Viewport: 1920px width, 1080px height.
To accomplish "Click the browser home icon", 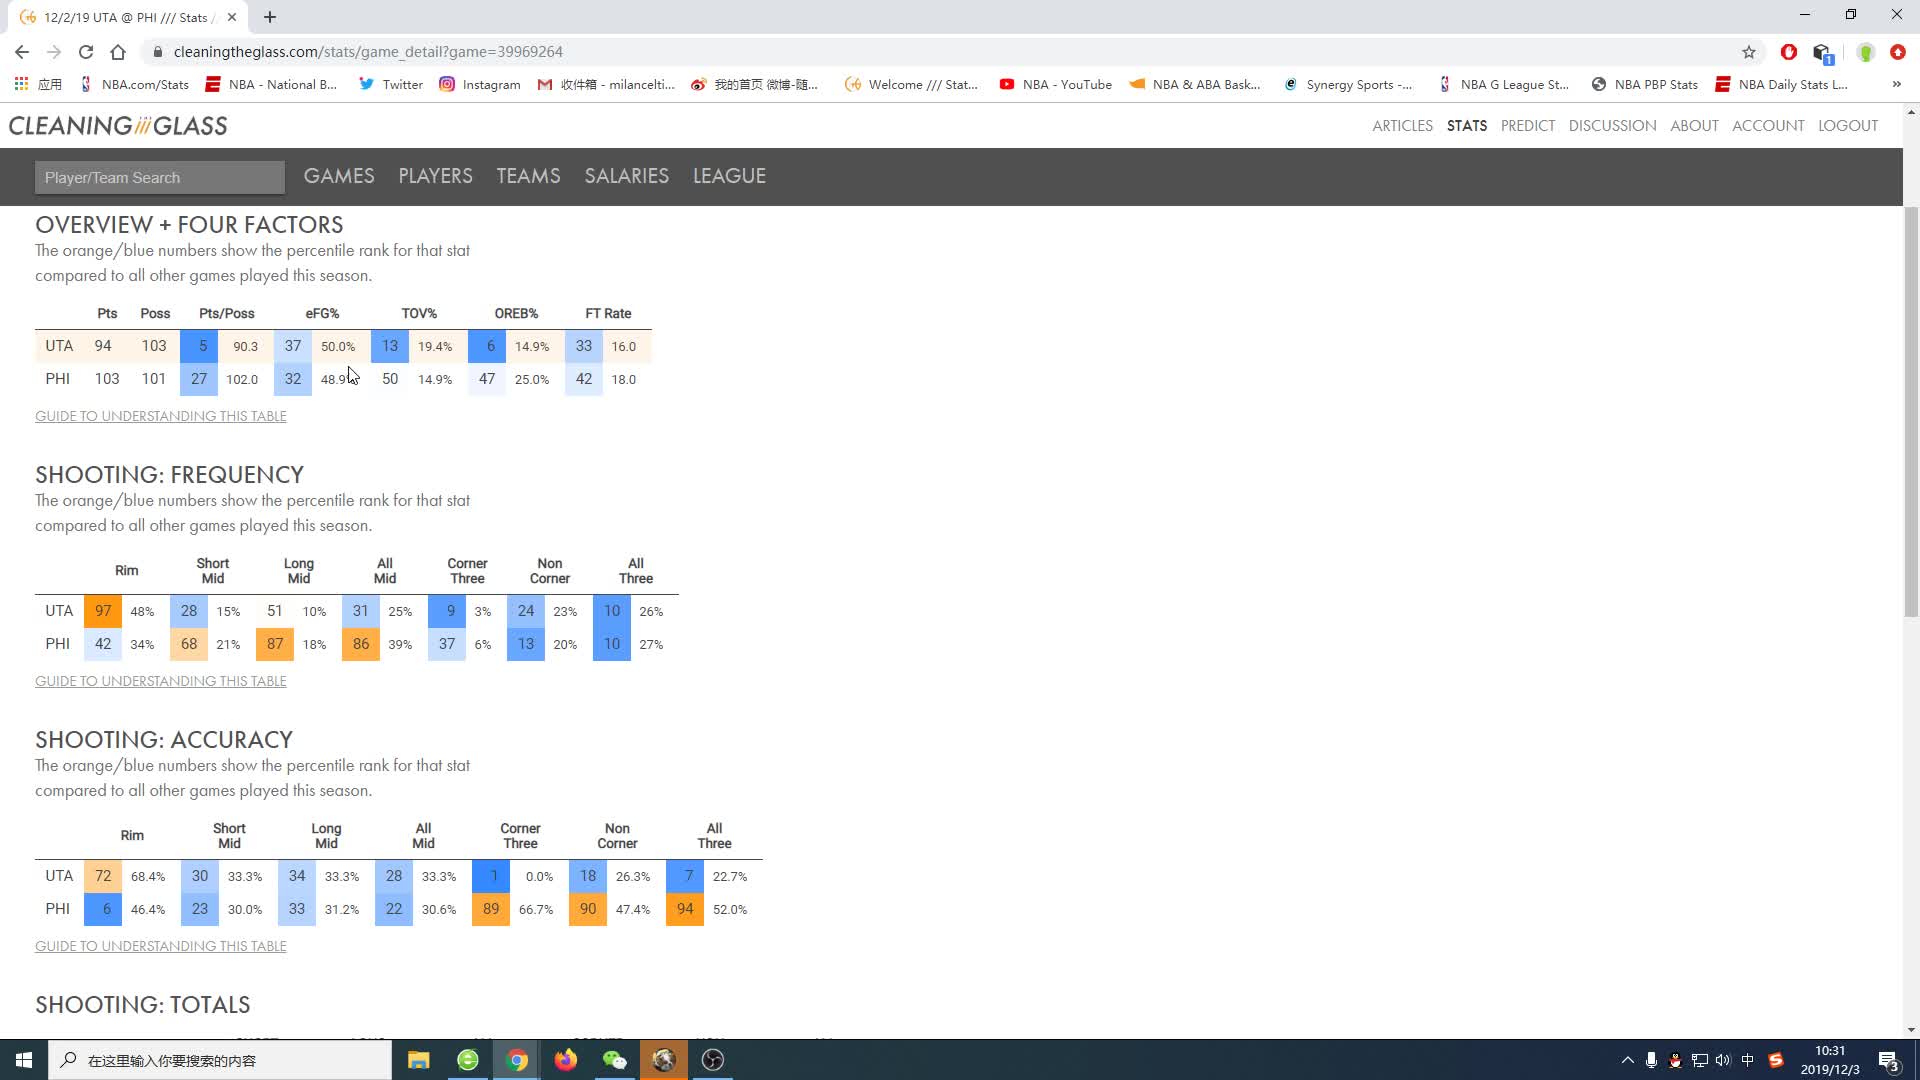I will [118, 52].
